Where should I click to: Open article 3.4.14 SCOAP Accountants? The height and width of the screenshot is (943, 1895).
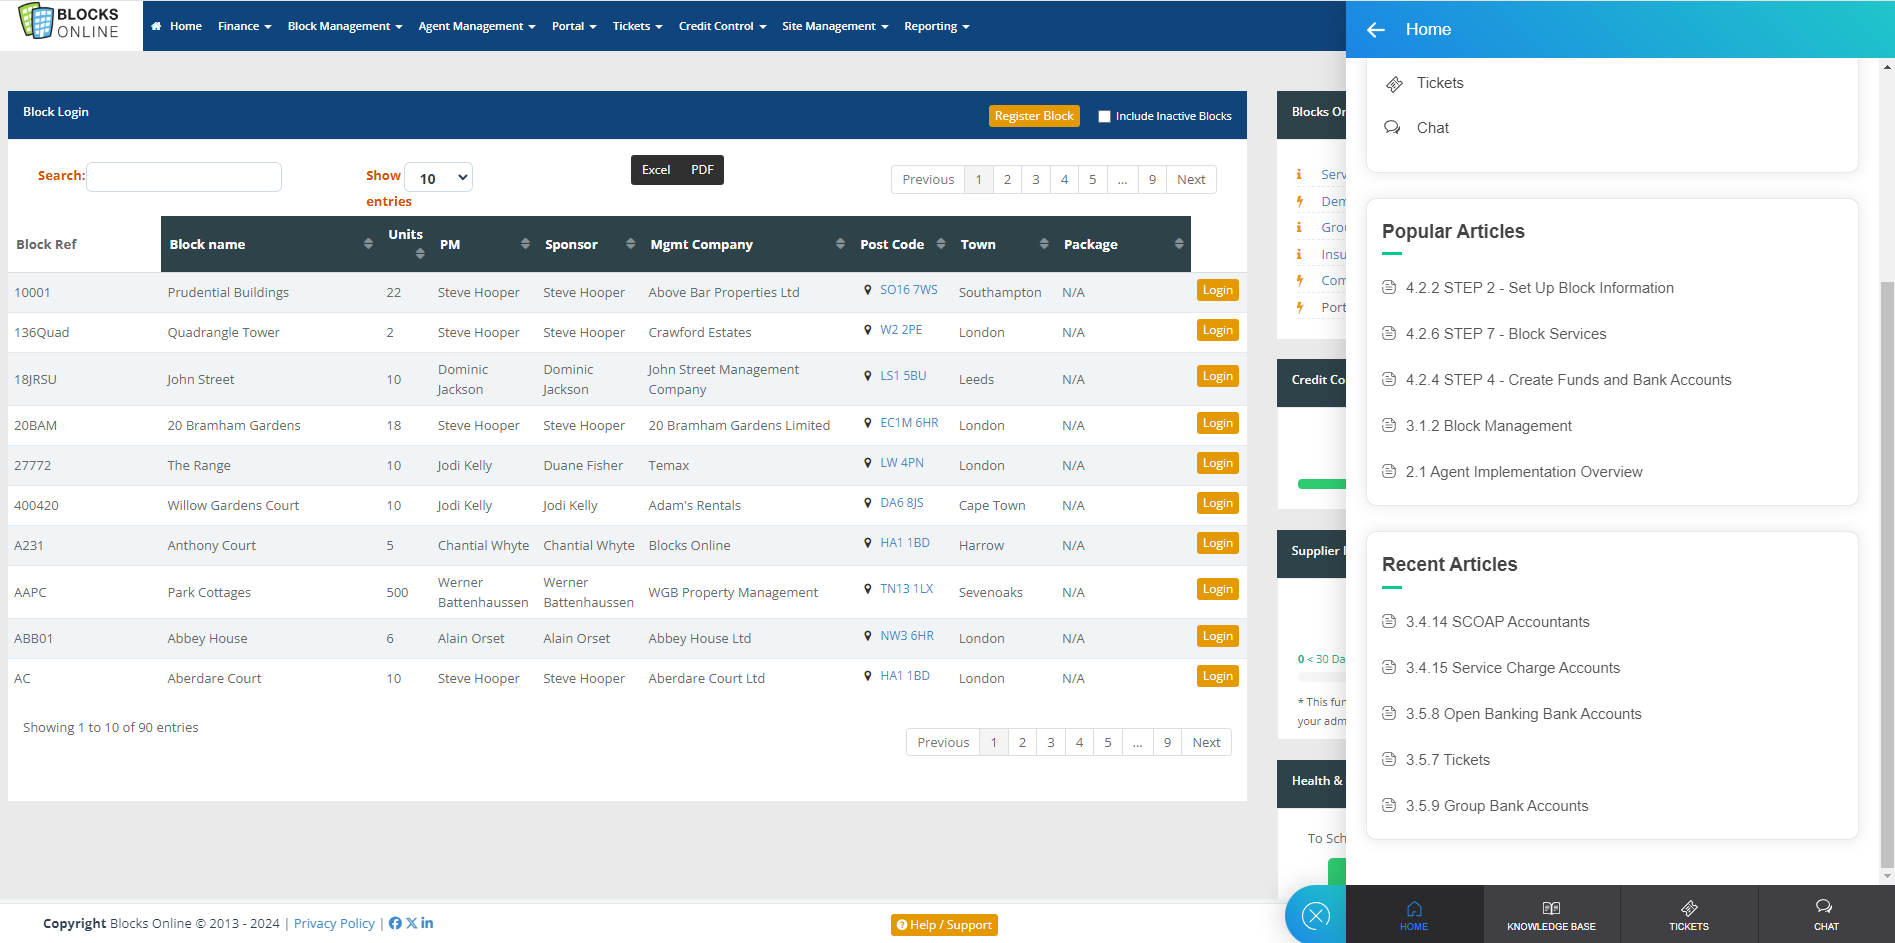pos(1497,622)
